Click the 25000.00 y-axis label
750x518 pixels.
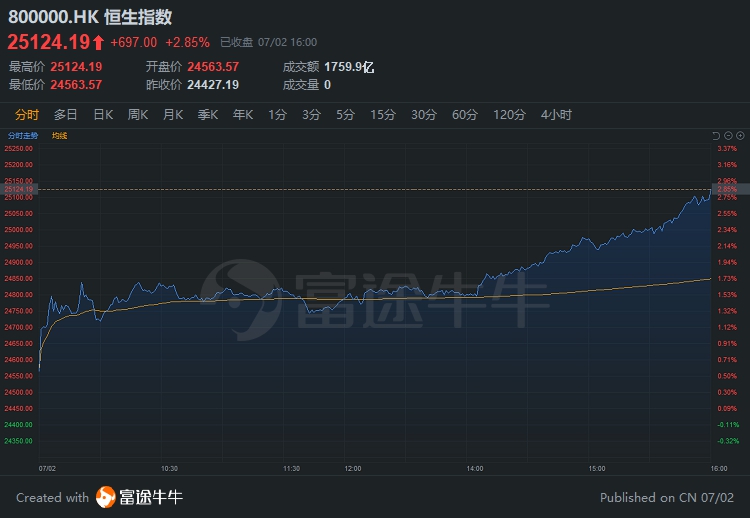(19, 230)
